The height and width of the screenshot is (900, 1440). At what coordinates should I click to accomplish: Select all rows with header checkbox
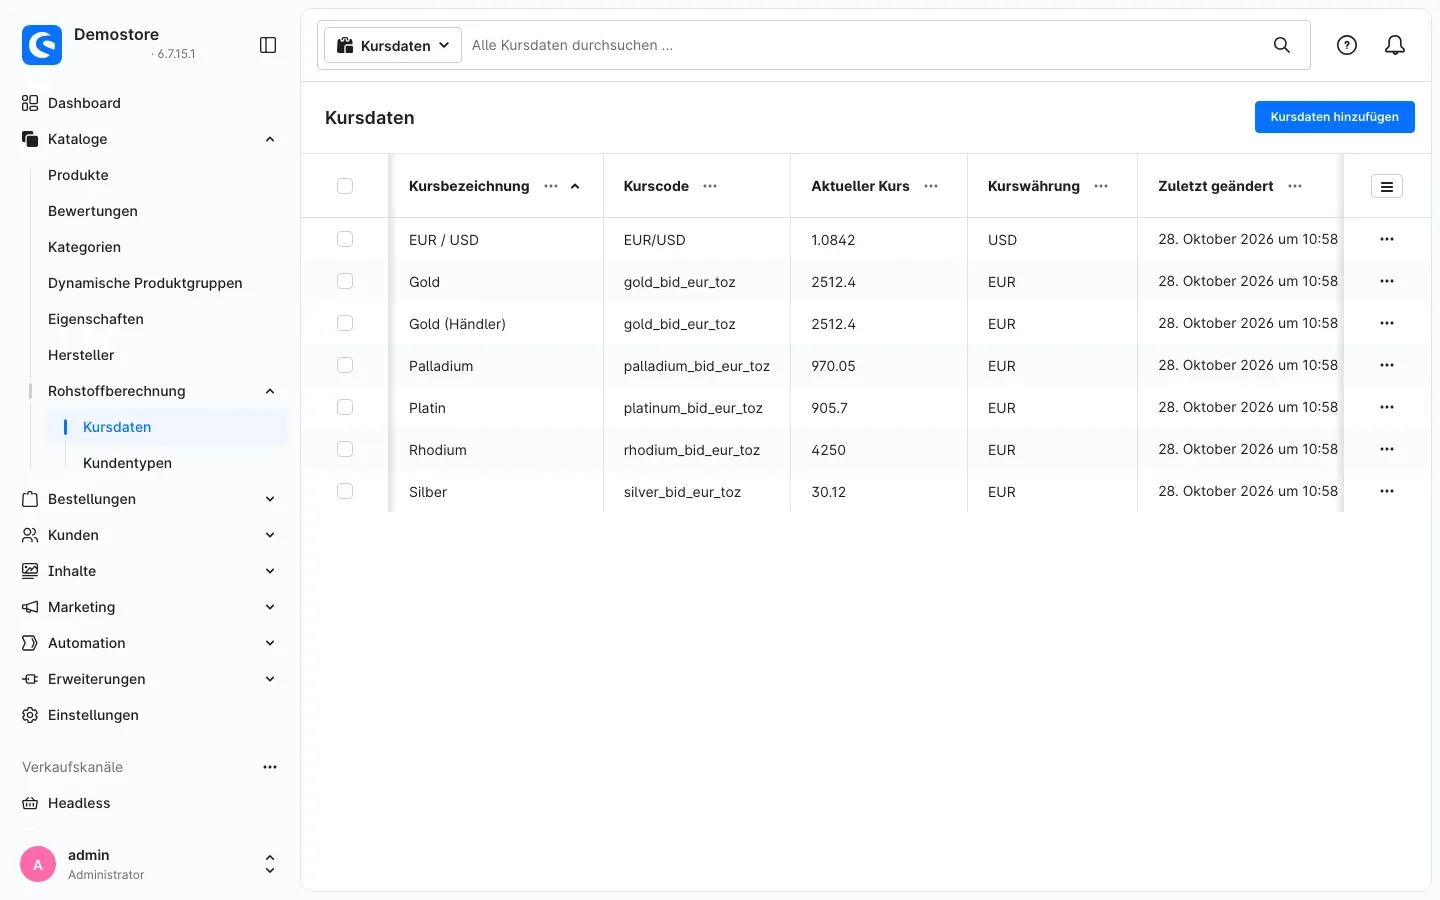point(345,186)
